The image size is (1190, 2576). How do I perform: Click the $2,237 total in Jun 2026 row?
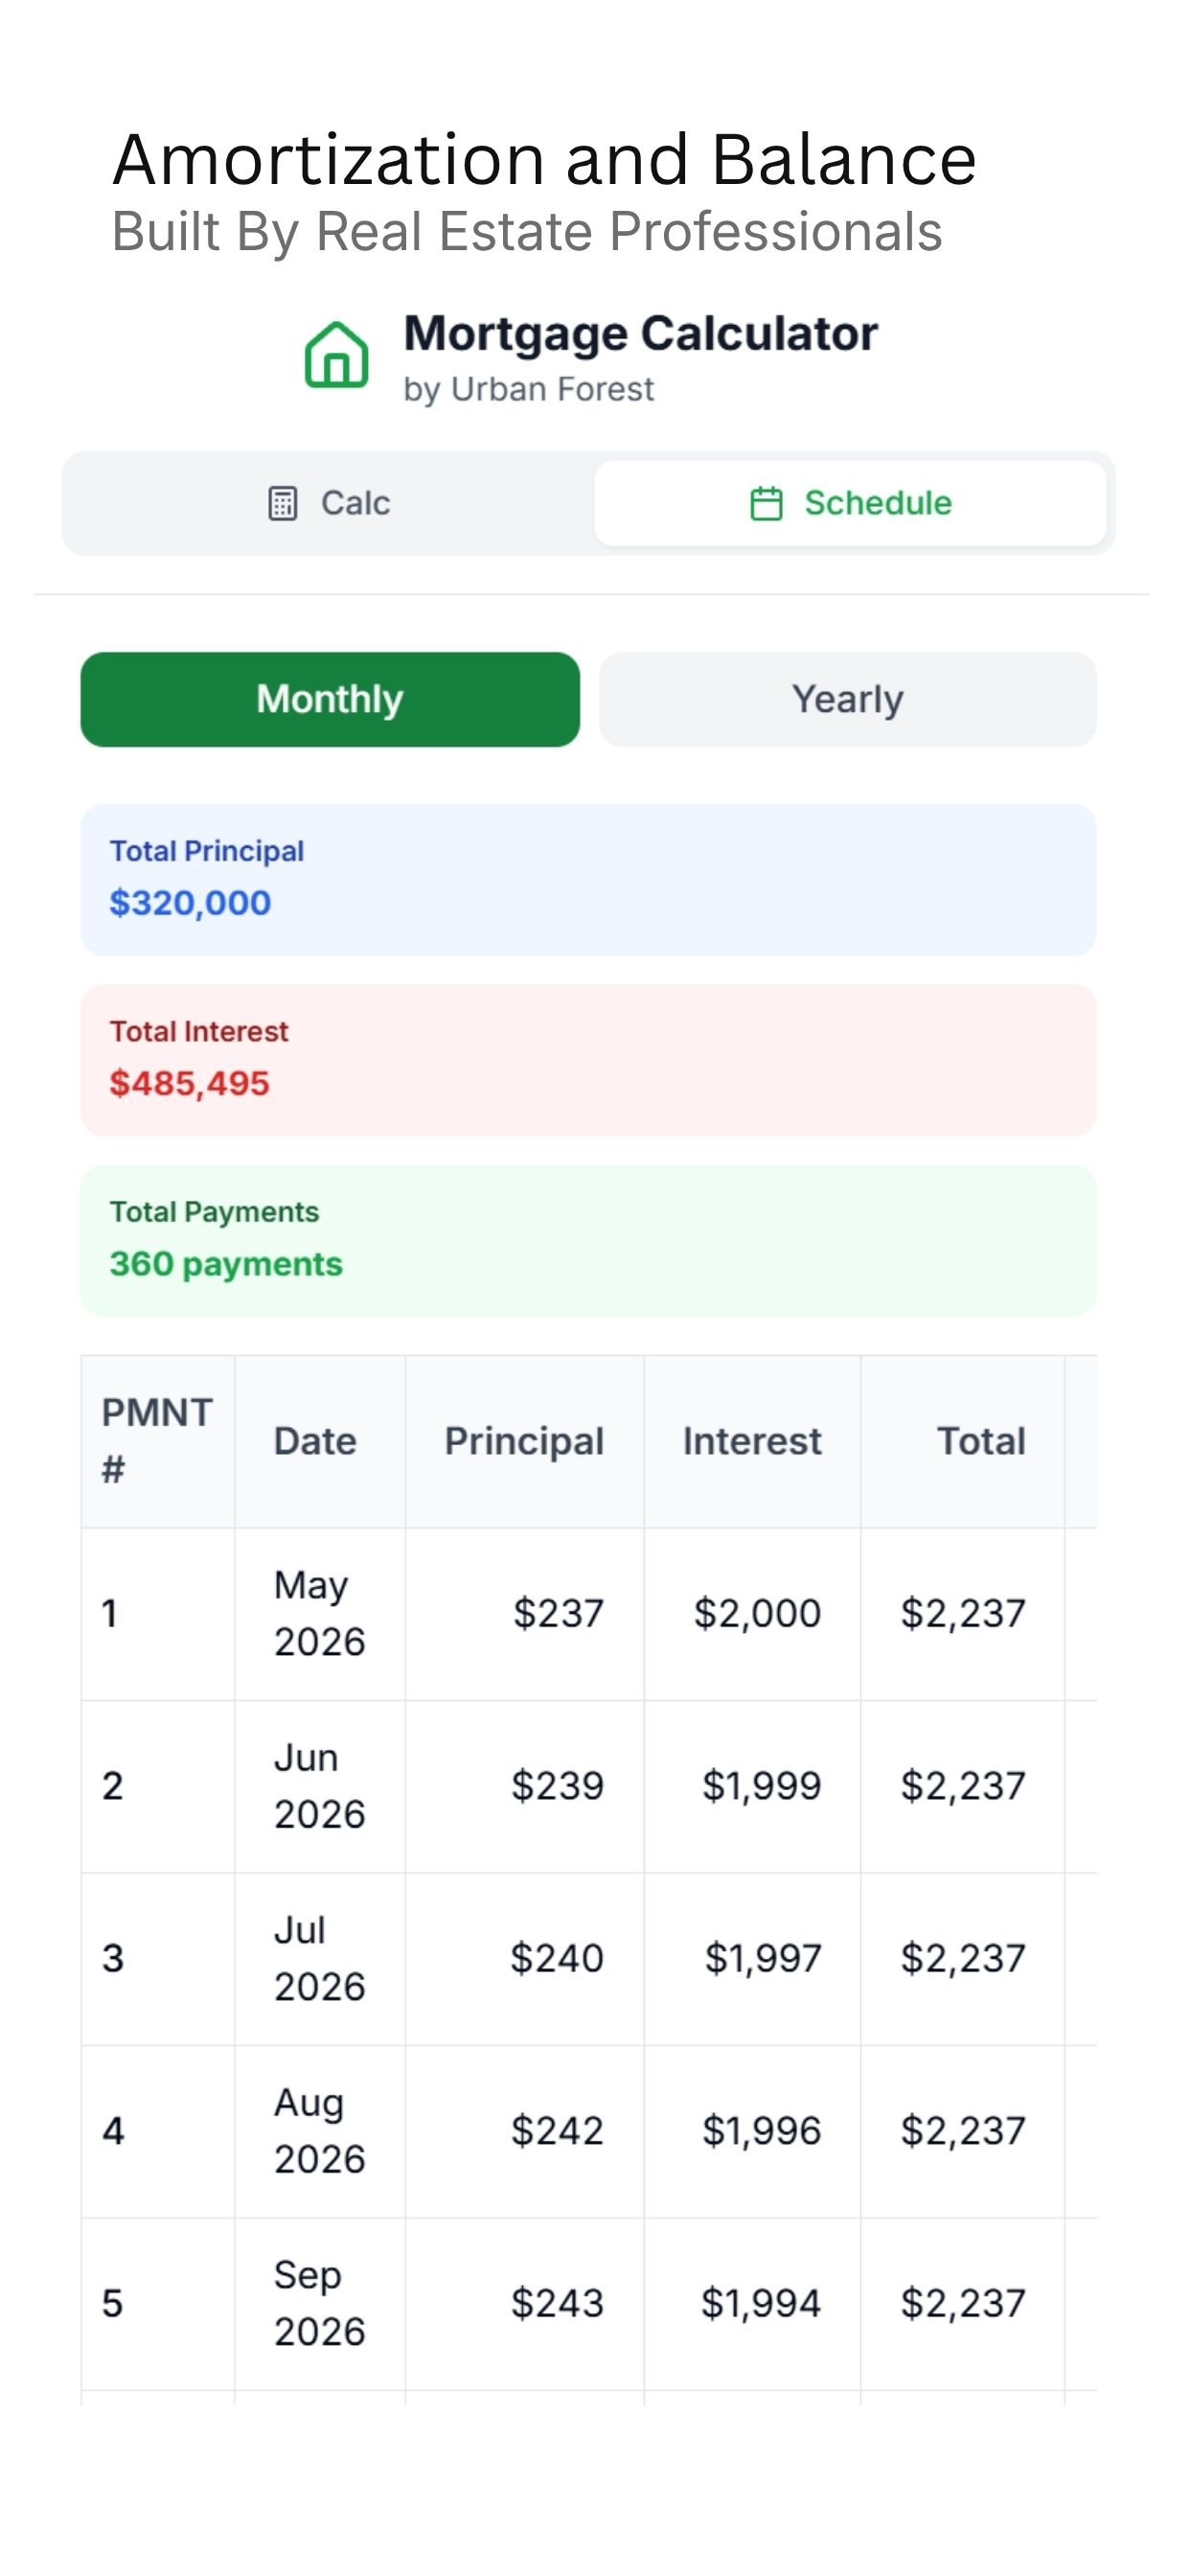click(x=962, y=1787)
